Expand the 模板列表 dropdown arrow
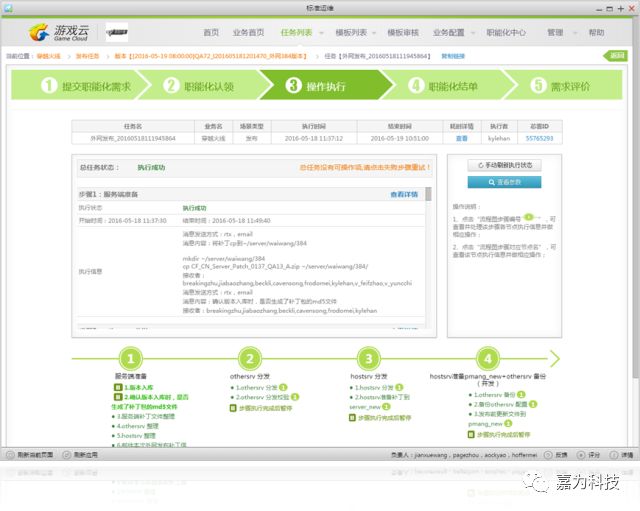This screenshot has width=640, height=511. click(374, 33)
